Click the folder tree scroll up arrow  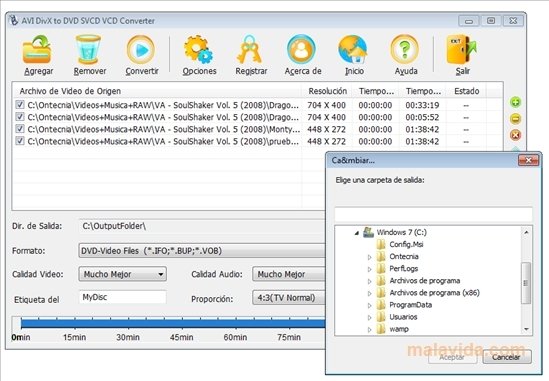(x=526, y=233)
